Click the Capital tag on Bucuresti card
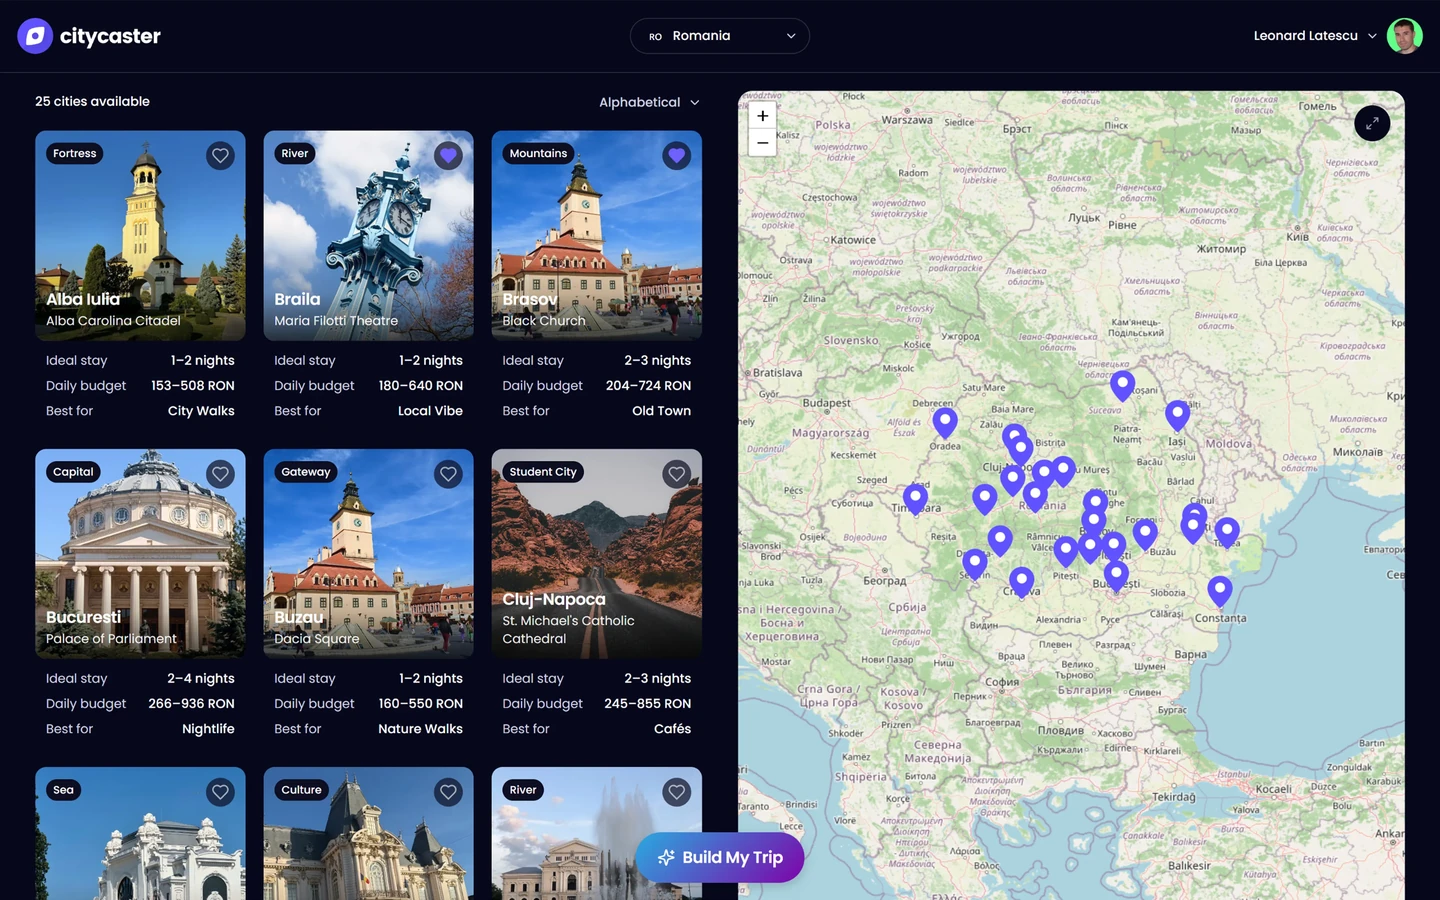This screenshot has width=1440, height=900. 73,472
